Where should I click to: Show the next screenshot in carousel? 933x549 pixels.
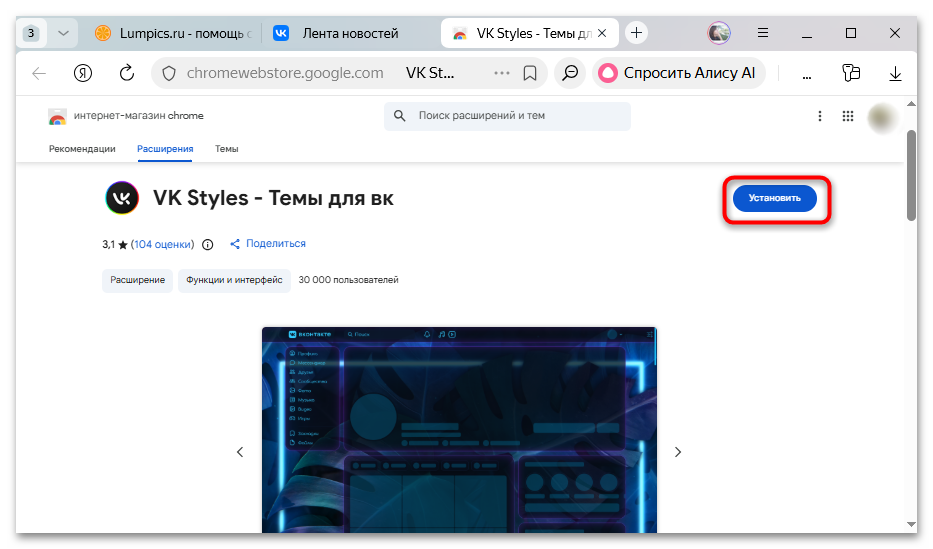click(678, 452)
